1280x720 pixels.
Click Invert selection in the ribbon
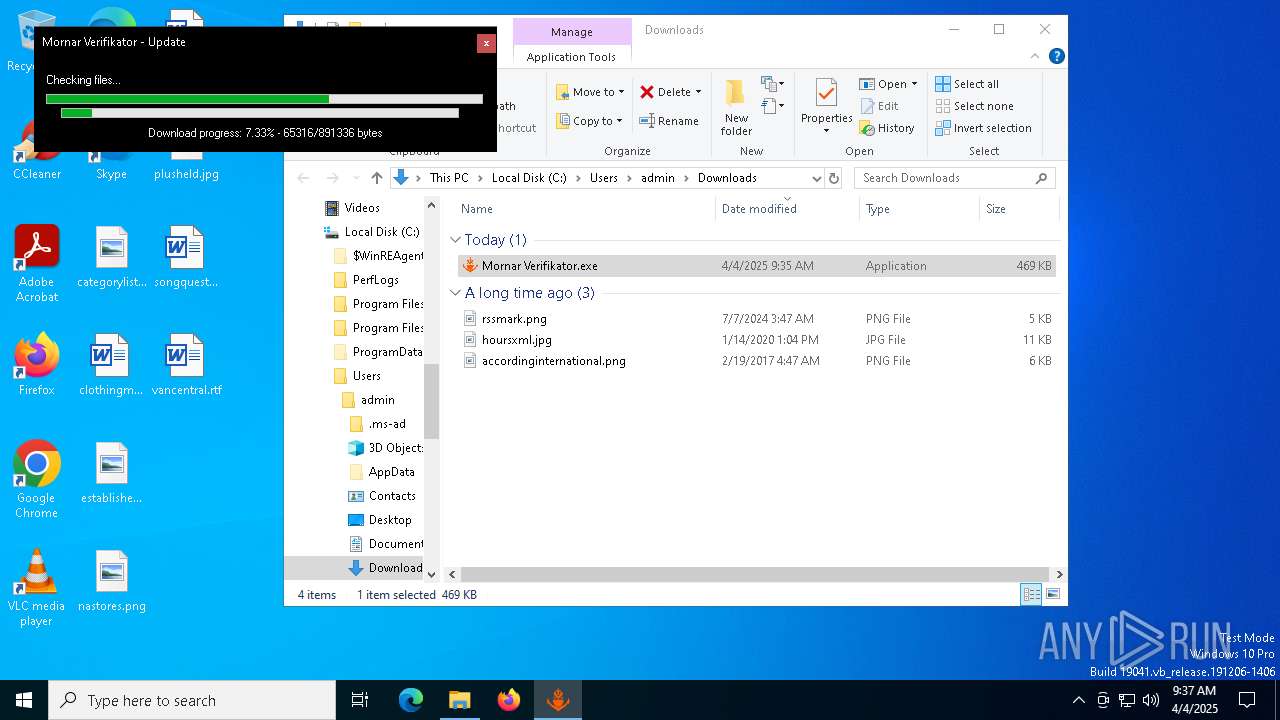coord(983,128)
